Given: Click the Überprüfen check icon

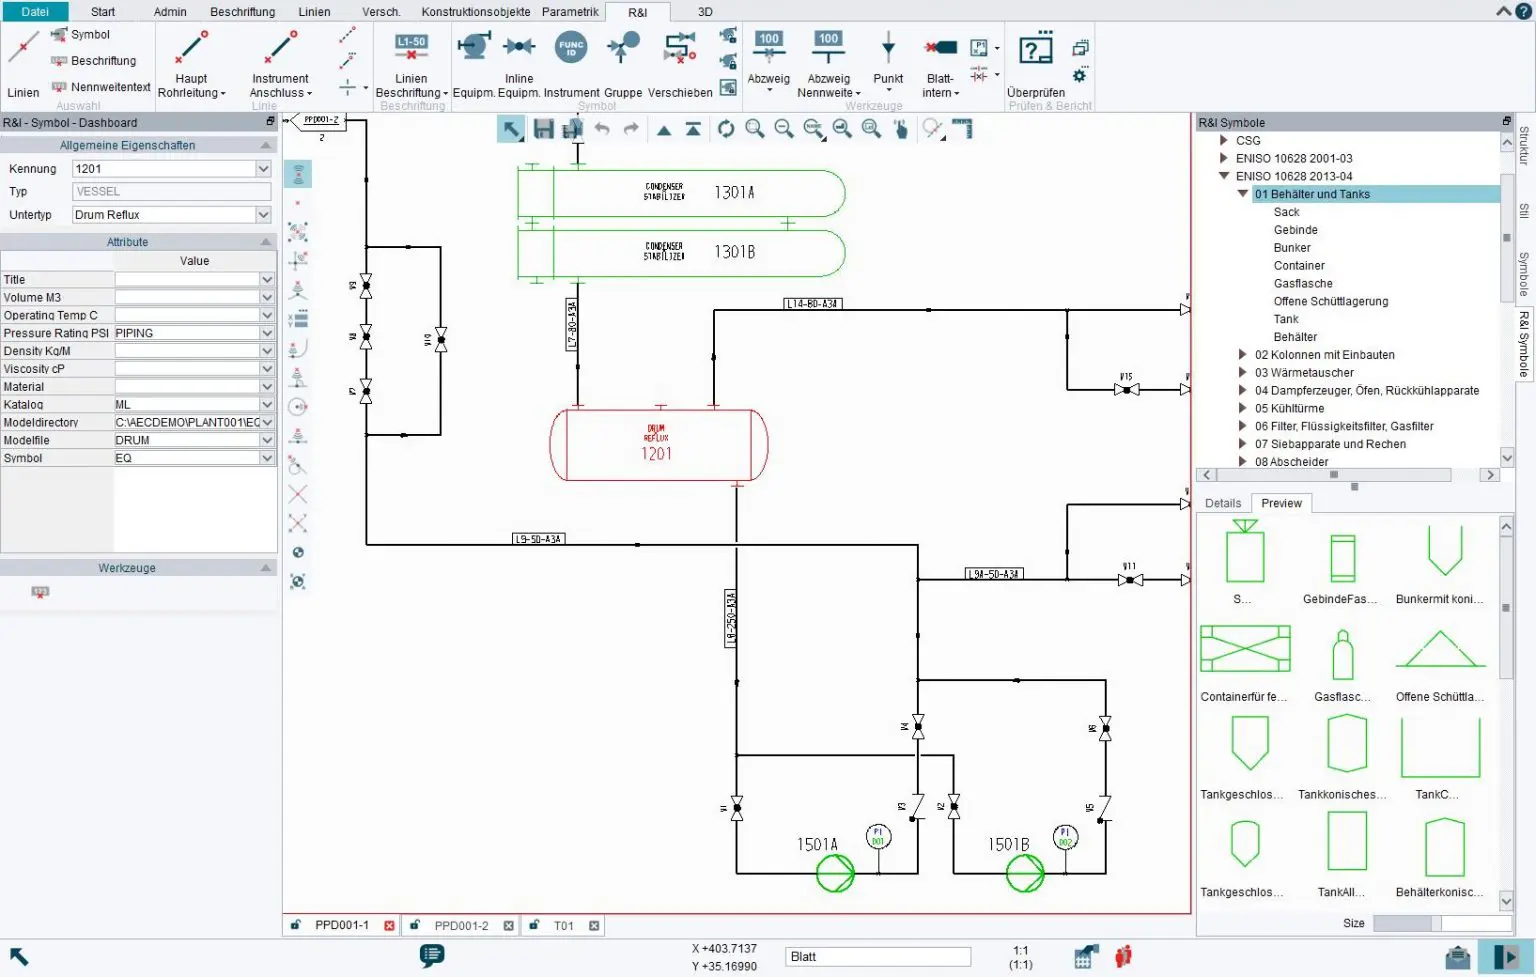Looking at the screenshot, I should tap(1035, 52).
